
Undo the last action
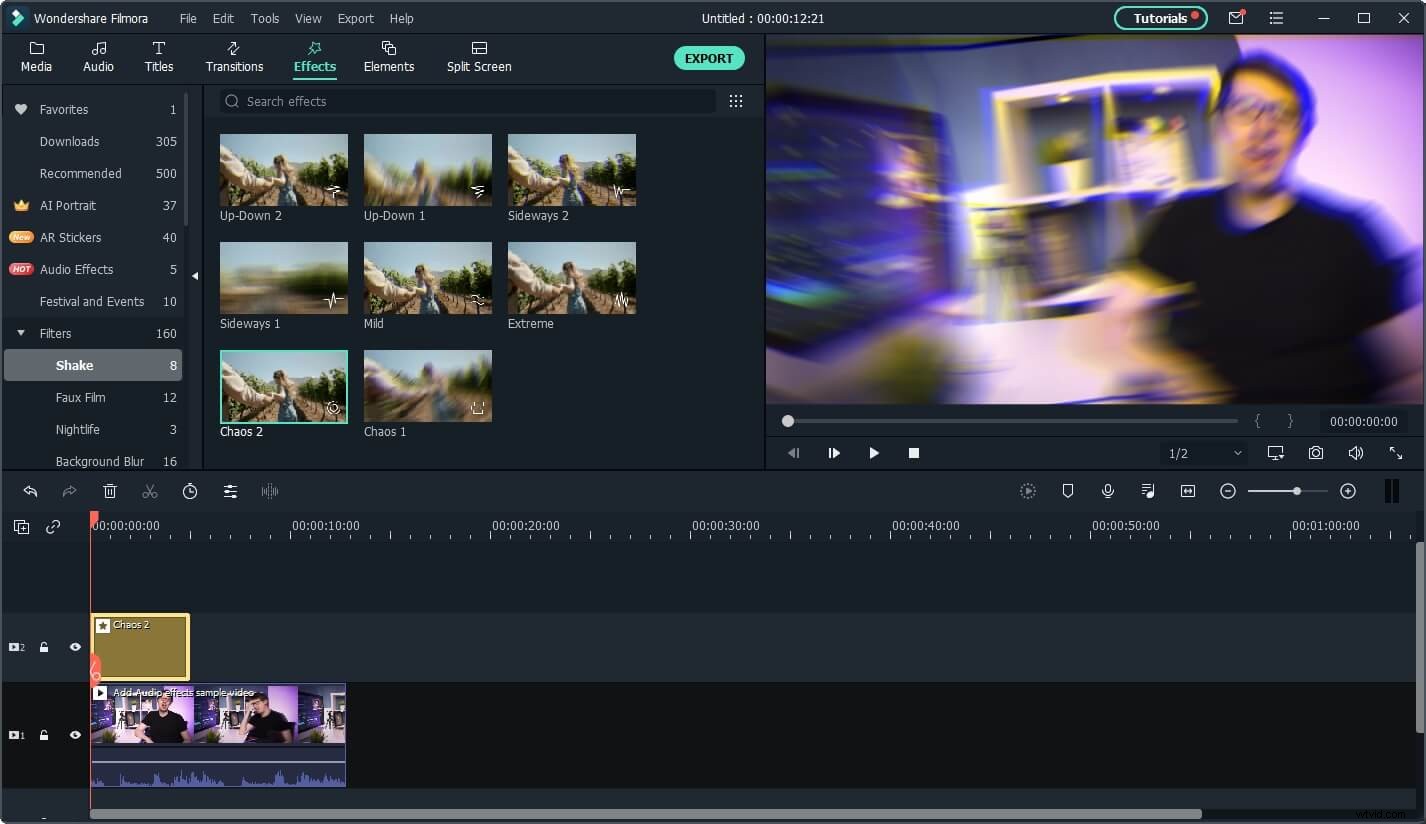click(x=29, y=491)
